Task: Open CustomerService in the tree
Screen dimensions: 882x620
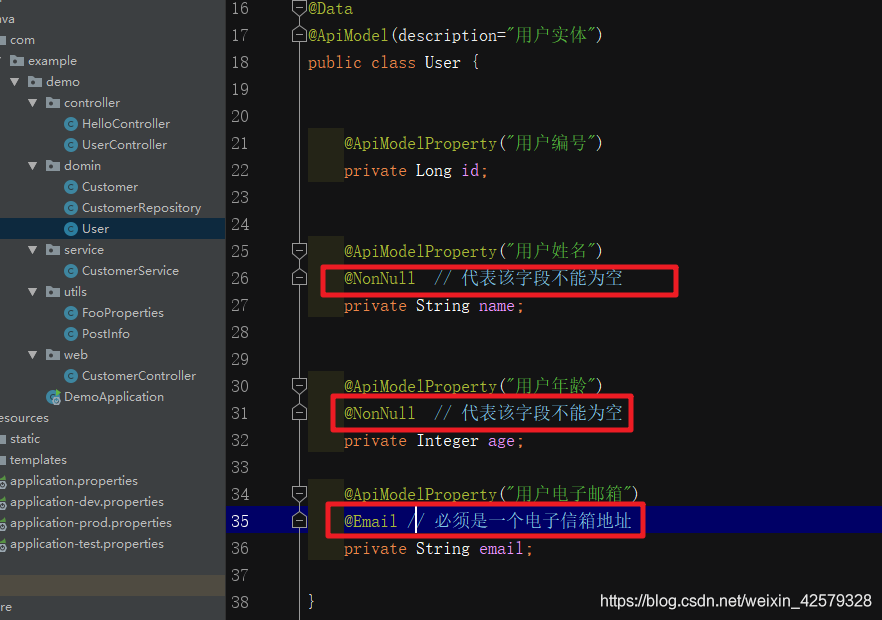Action: coord(130,271)
